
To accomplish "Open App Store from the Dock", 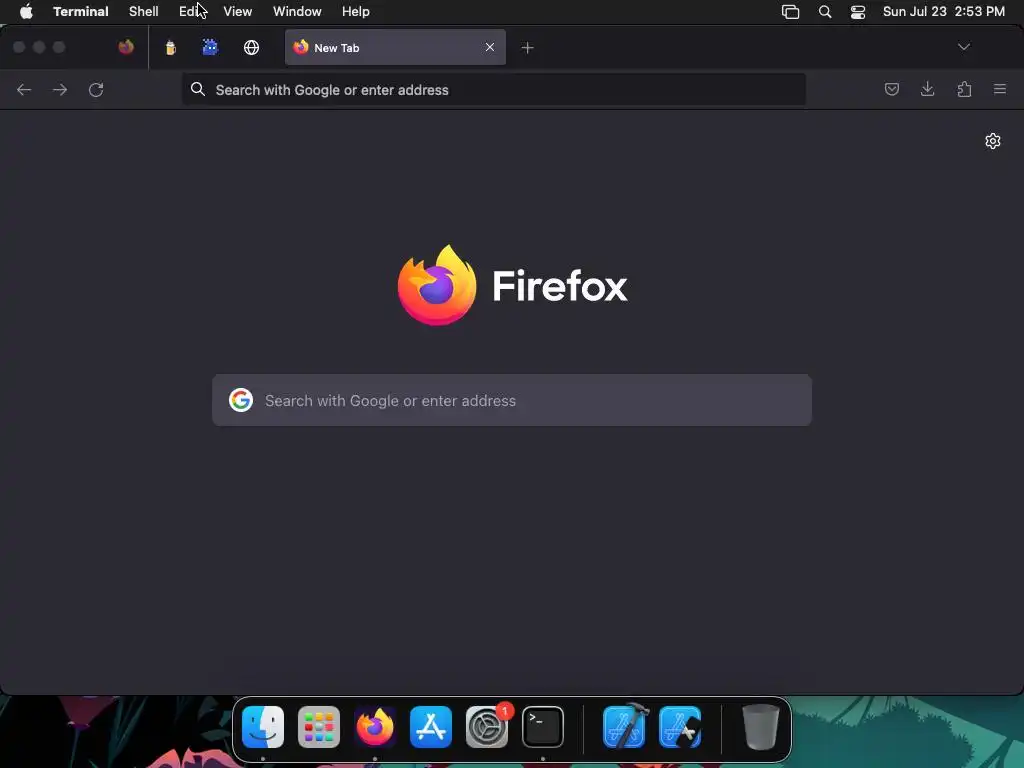I will tap(431, 727).
